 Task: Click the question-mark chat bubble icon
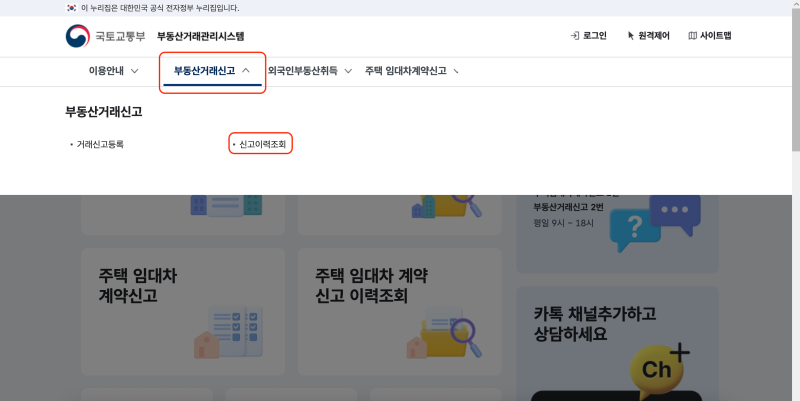pyautogui.click(x=634, y=230)
